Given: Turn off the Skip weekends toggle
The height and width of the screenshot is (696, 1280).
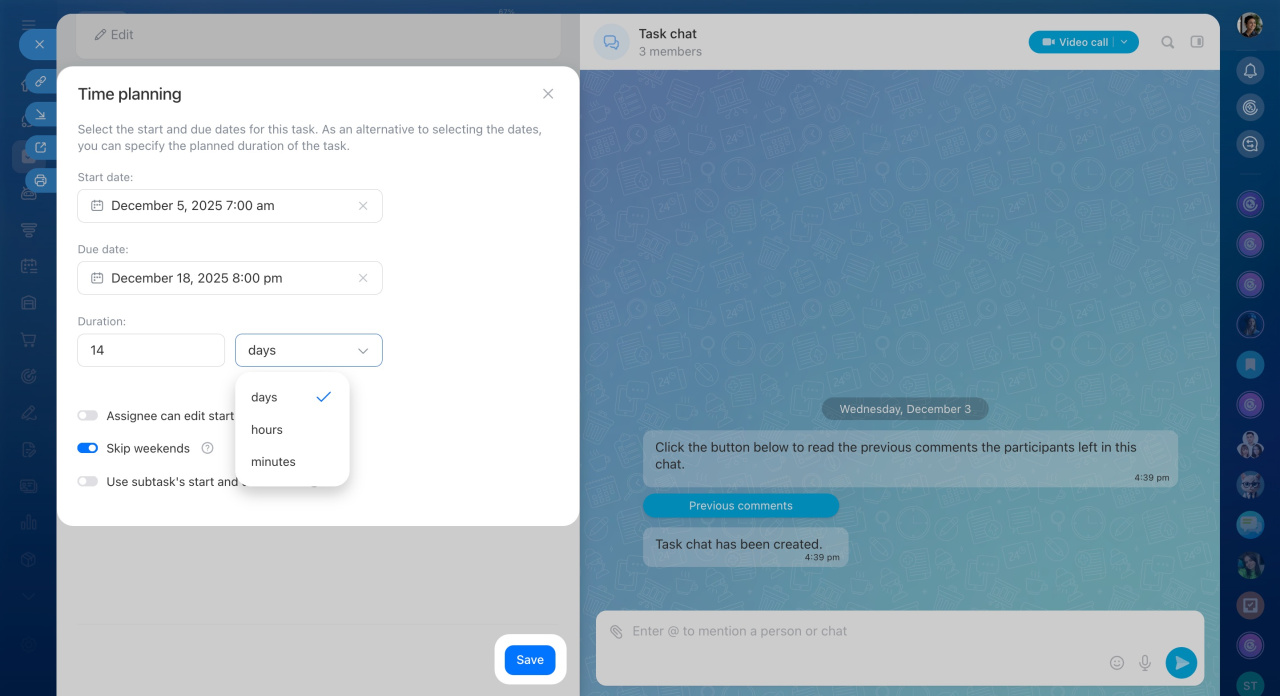Looking at the screenshot, I should click(x=88, y=448).
